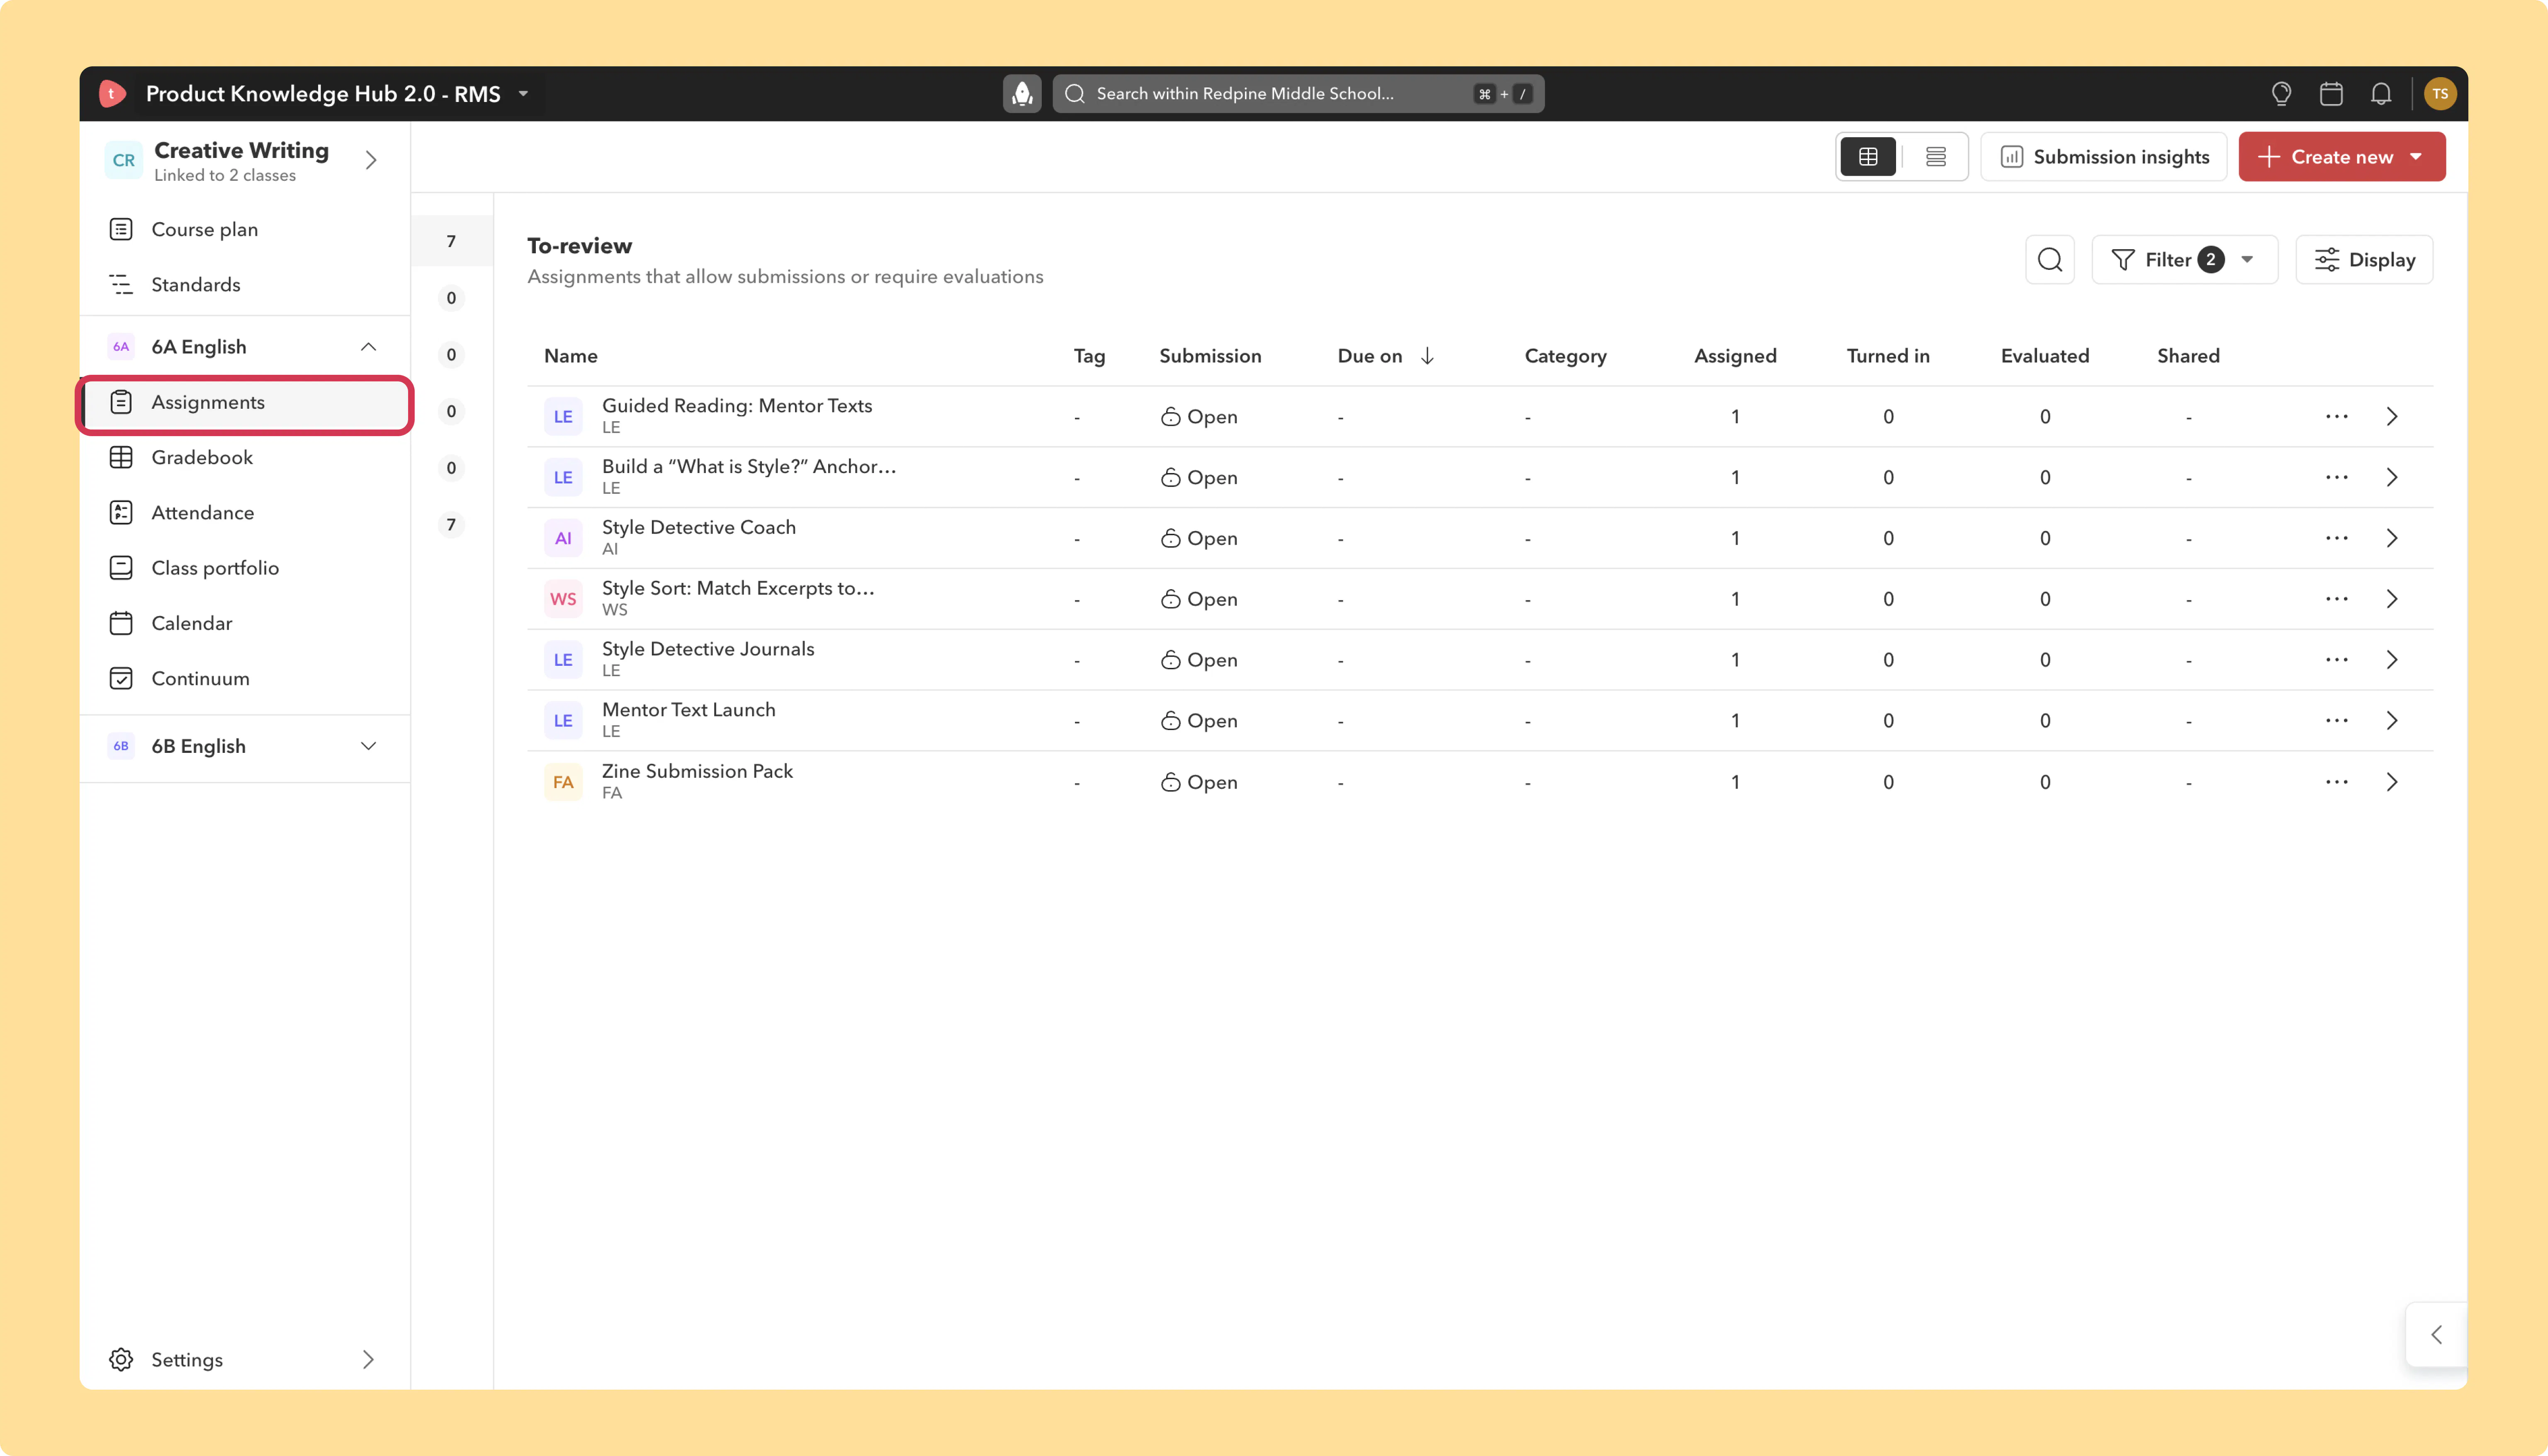Screen dimensions: 2548x1456
Task: Click the Category column header
Action: coord(1566,356)
